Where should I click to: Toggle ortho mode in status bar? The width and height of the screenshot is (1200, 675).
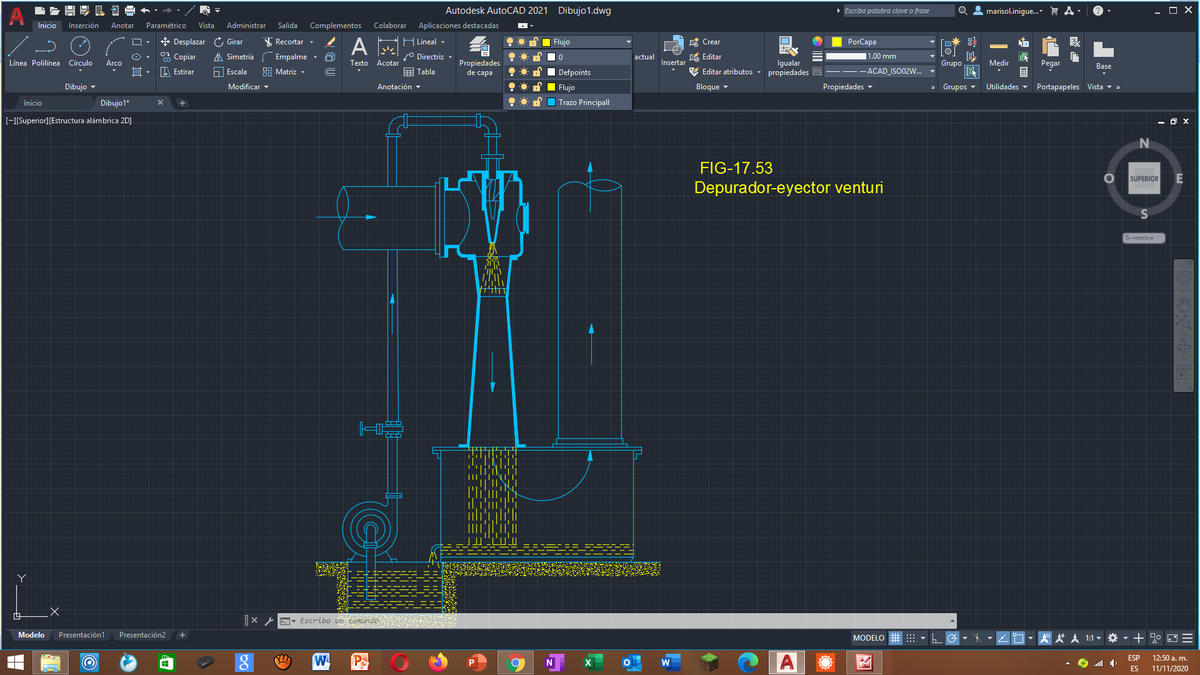(935, 638)
